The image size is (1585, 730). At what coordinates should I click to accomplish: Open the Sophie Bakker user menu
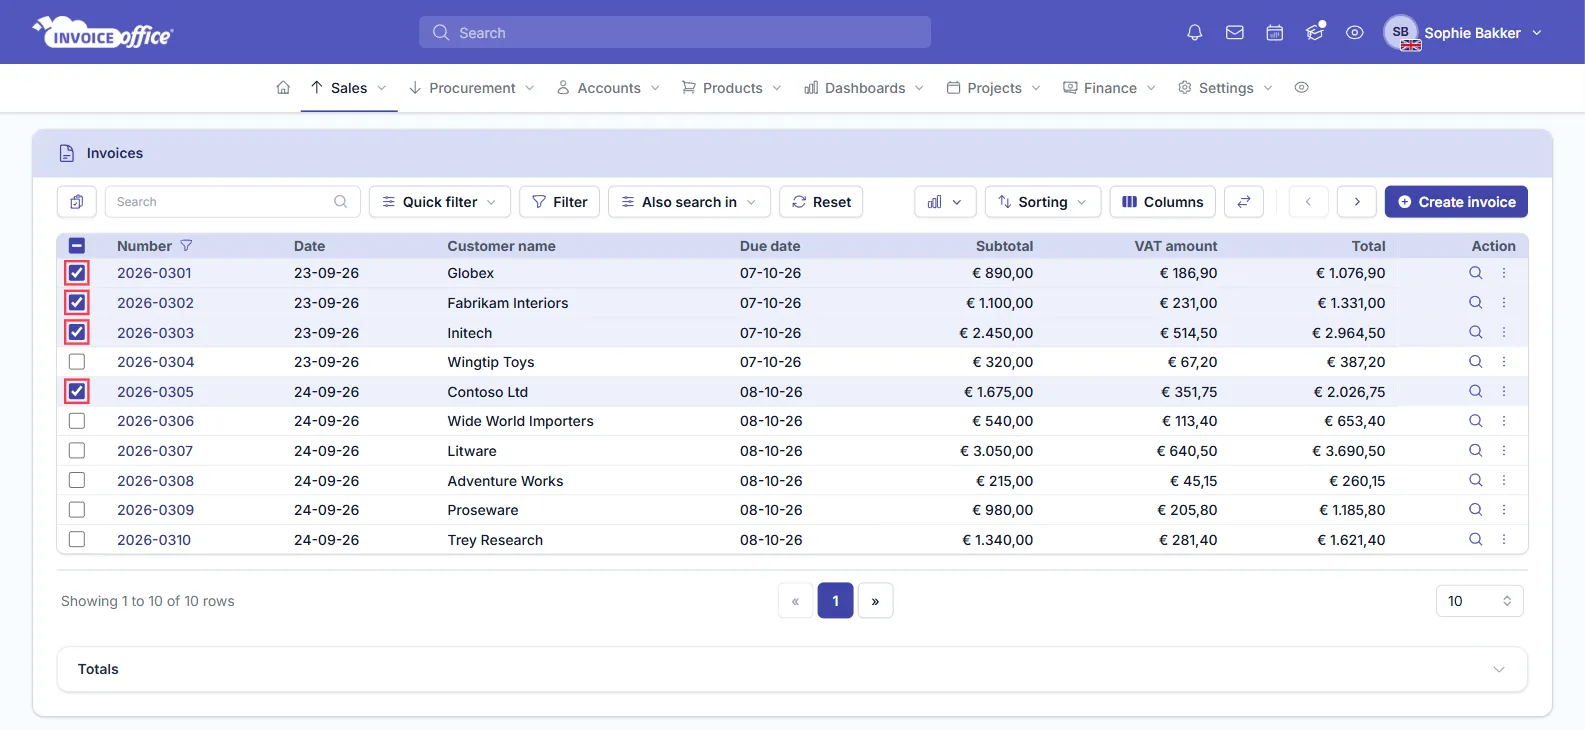(1464, 33)
